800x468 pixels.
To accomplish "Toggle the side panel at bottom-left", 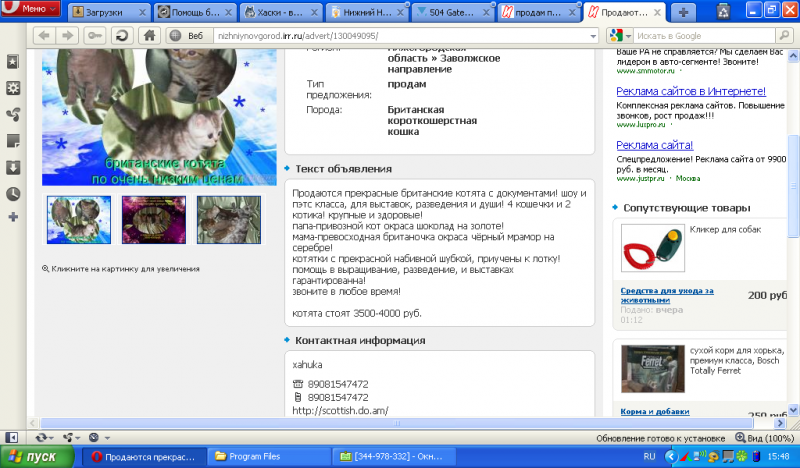I will pyautogui.click(x=12, y=438).
